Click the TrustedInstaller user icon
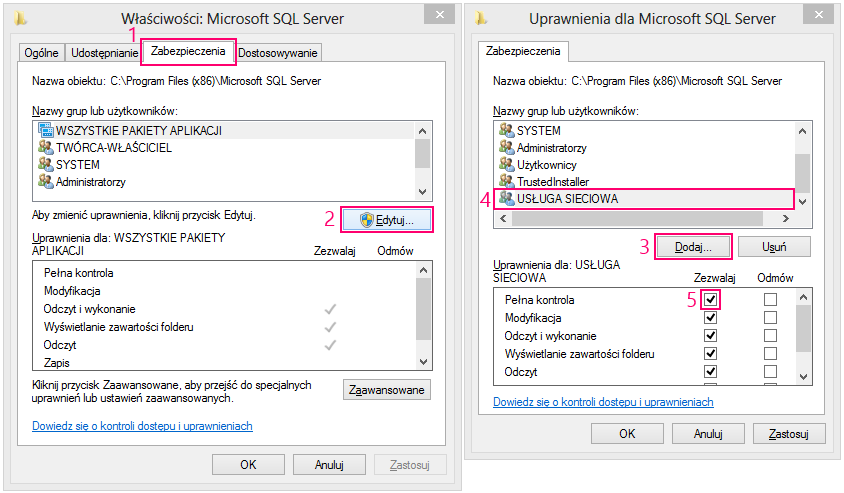This screenshot has width=844, height=493. (x=506, y=181)
